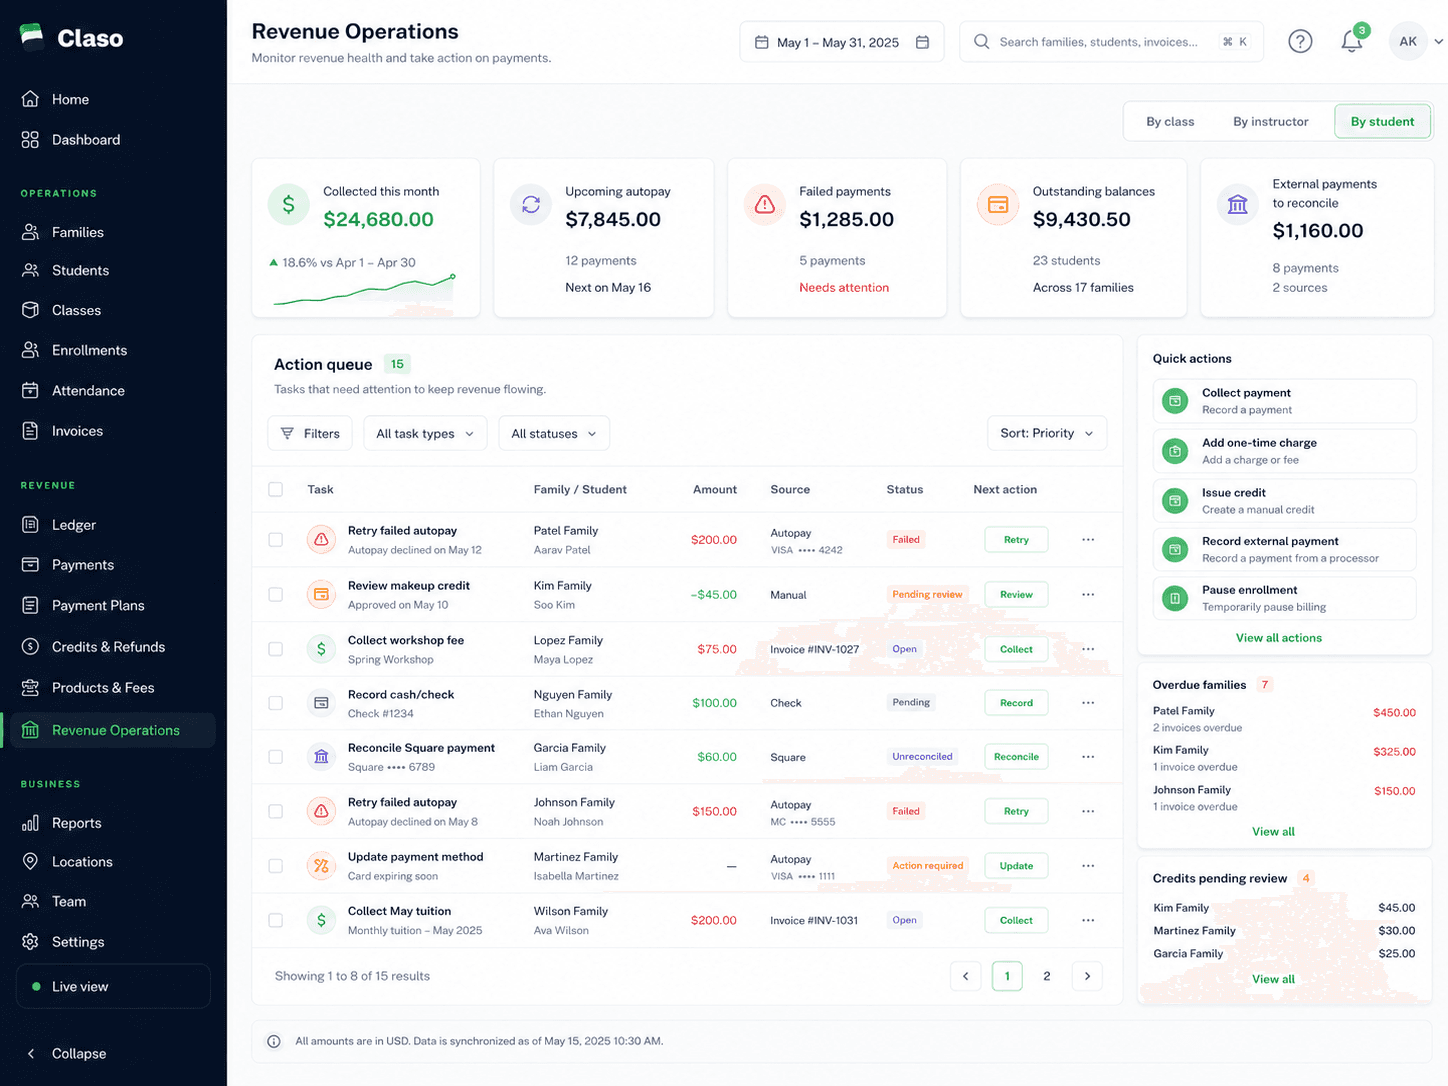Click Reconcile for Garcia Family

click(x=1016, y=757)
